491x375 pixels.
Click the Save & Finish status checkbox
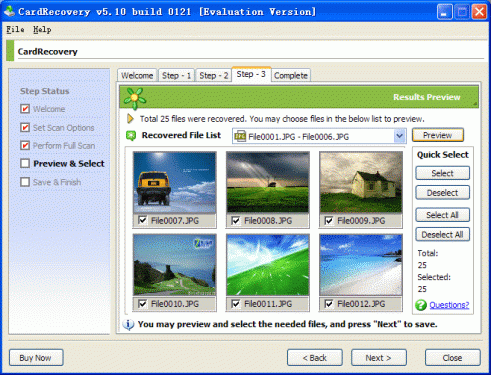click(x=25, y=182)
